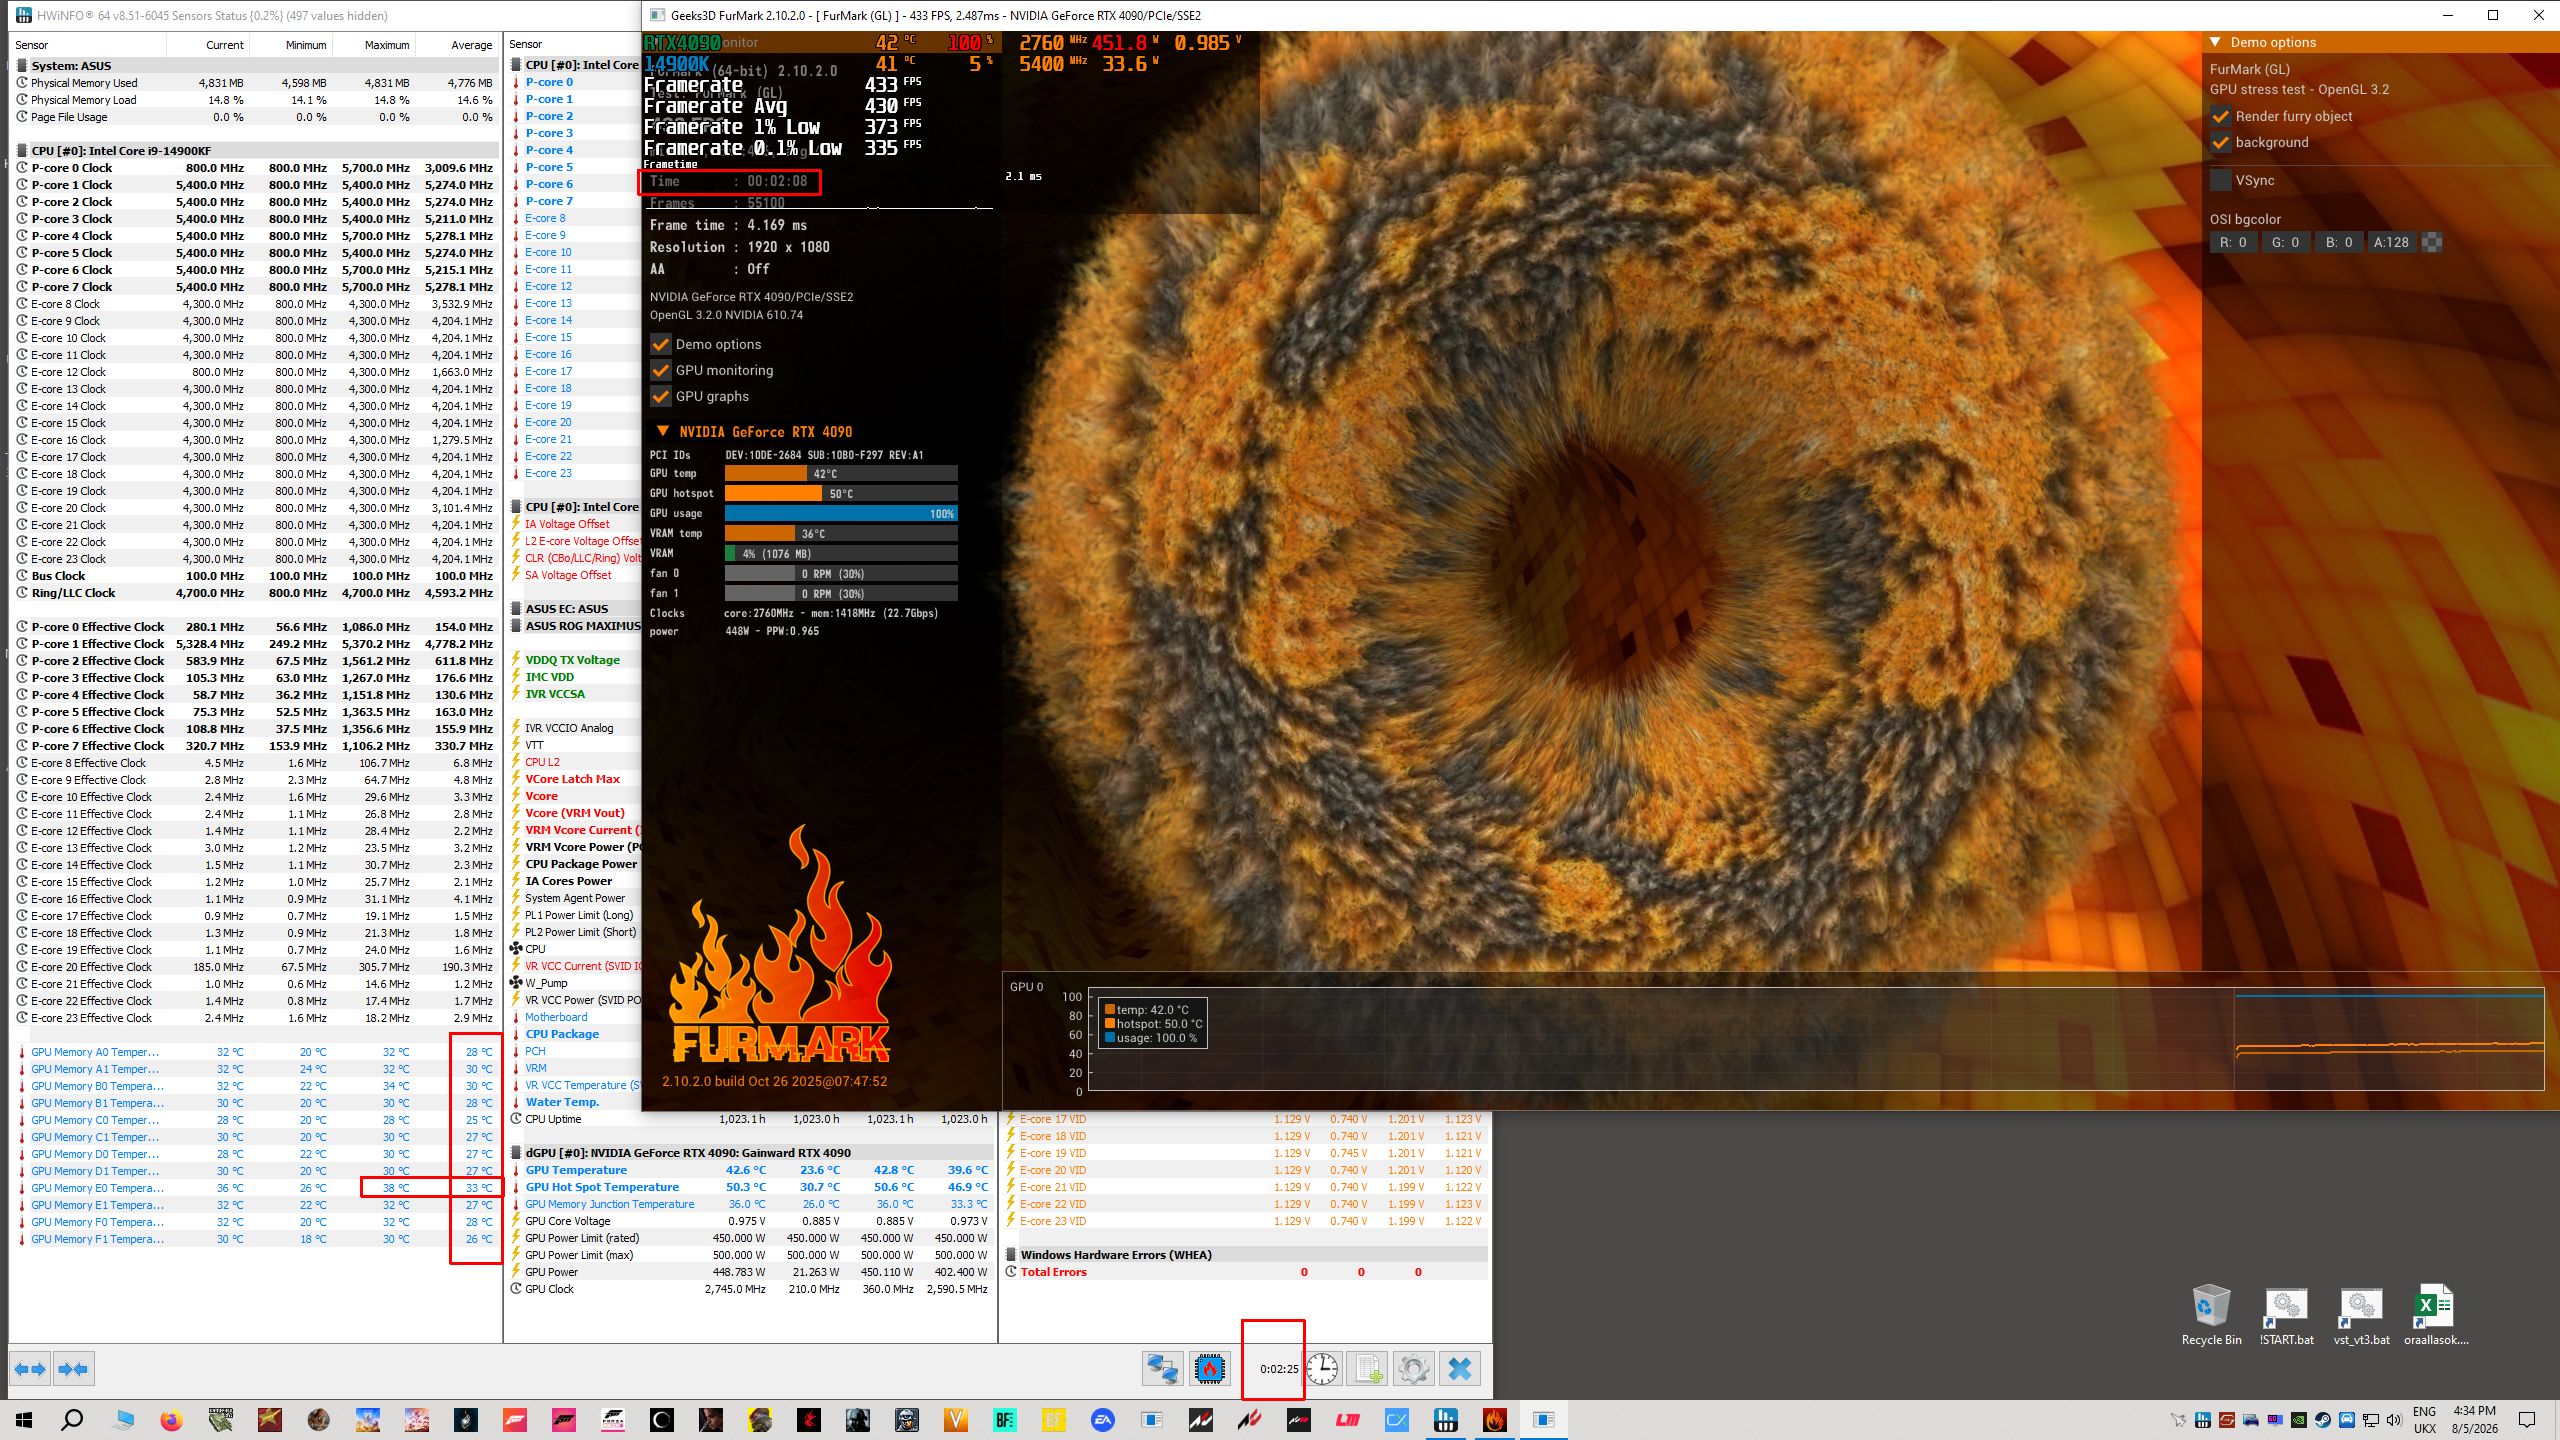2560x1440 pixels.
Task: Start HWiNFO logging with document-plus icon
Action: 1367,1368
